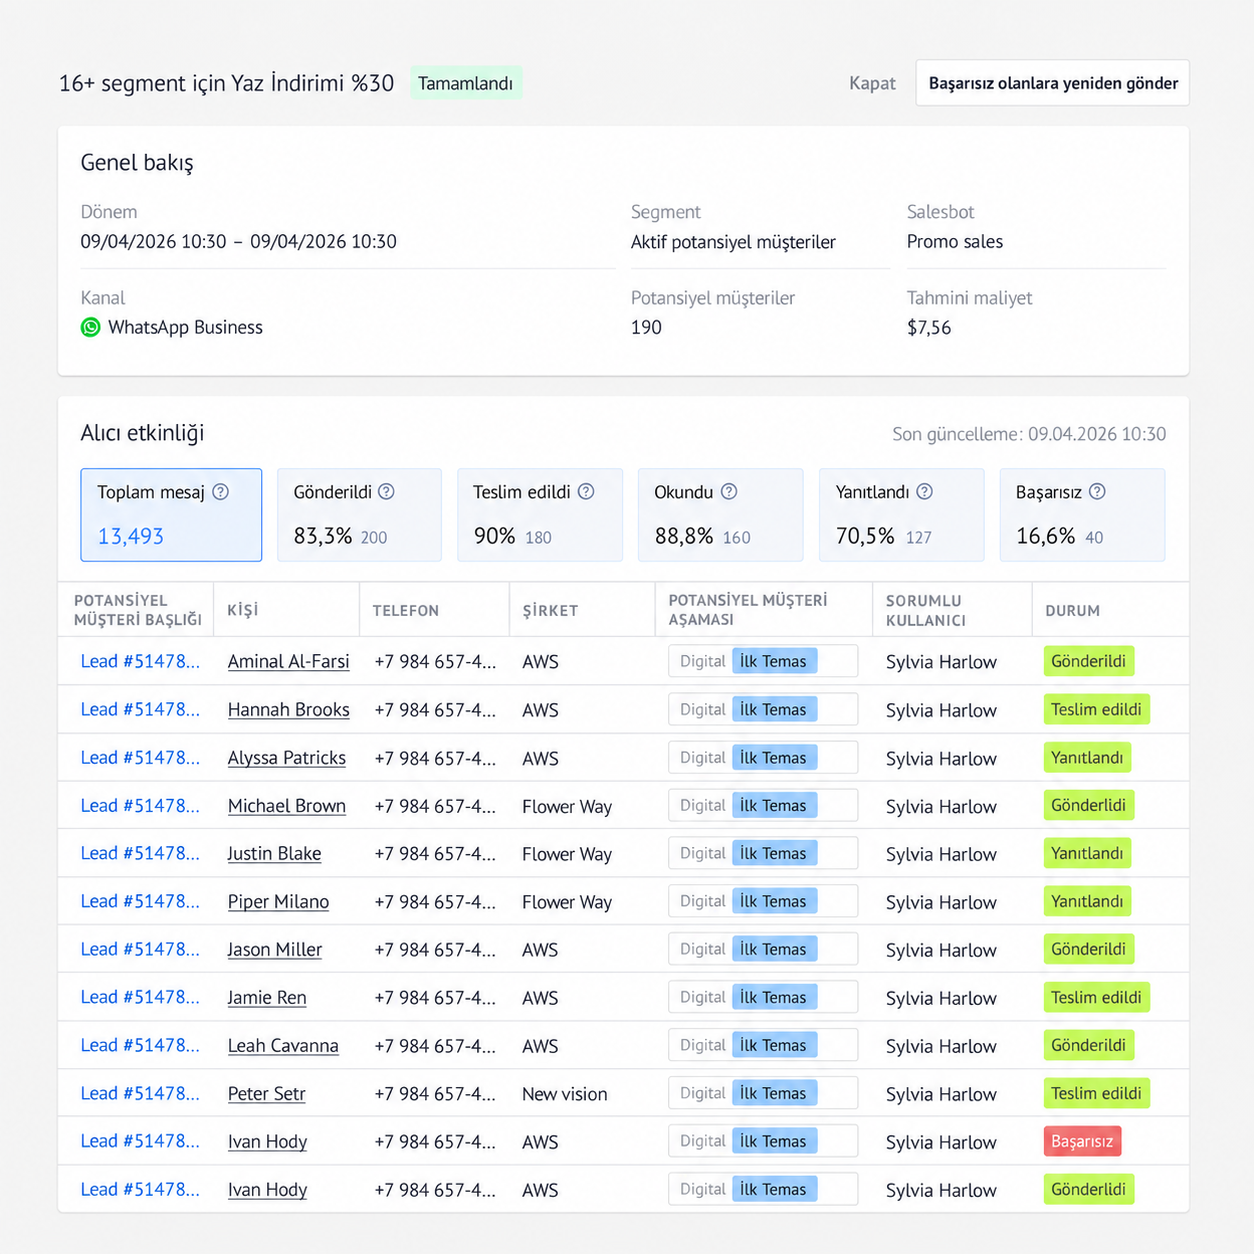Open Alyssa Patricks contact link
This screenshot has height=1254, width=1254.
tap(287, 758)
